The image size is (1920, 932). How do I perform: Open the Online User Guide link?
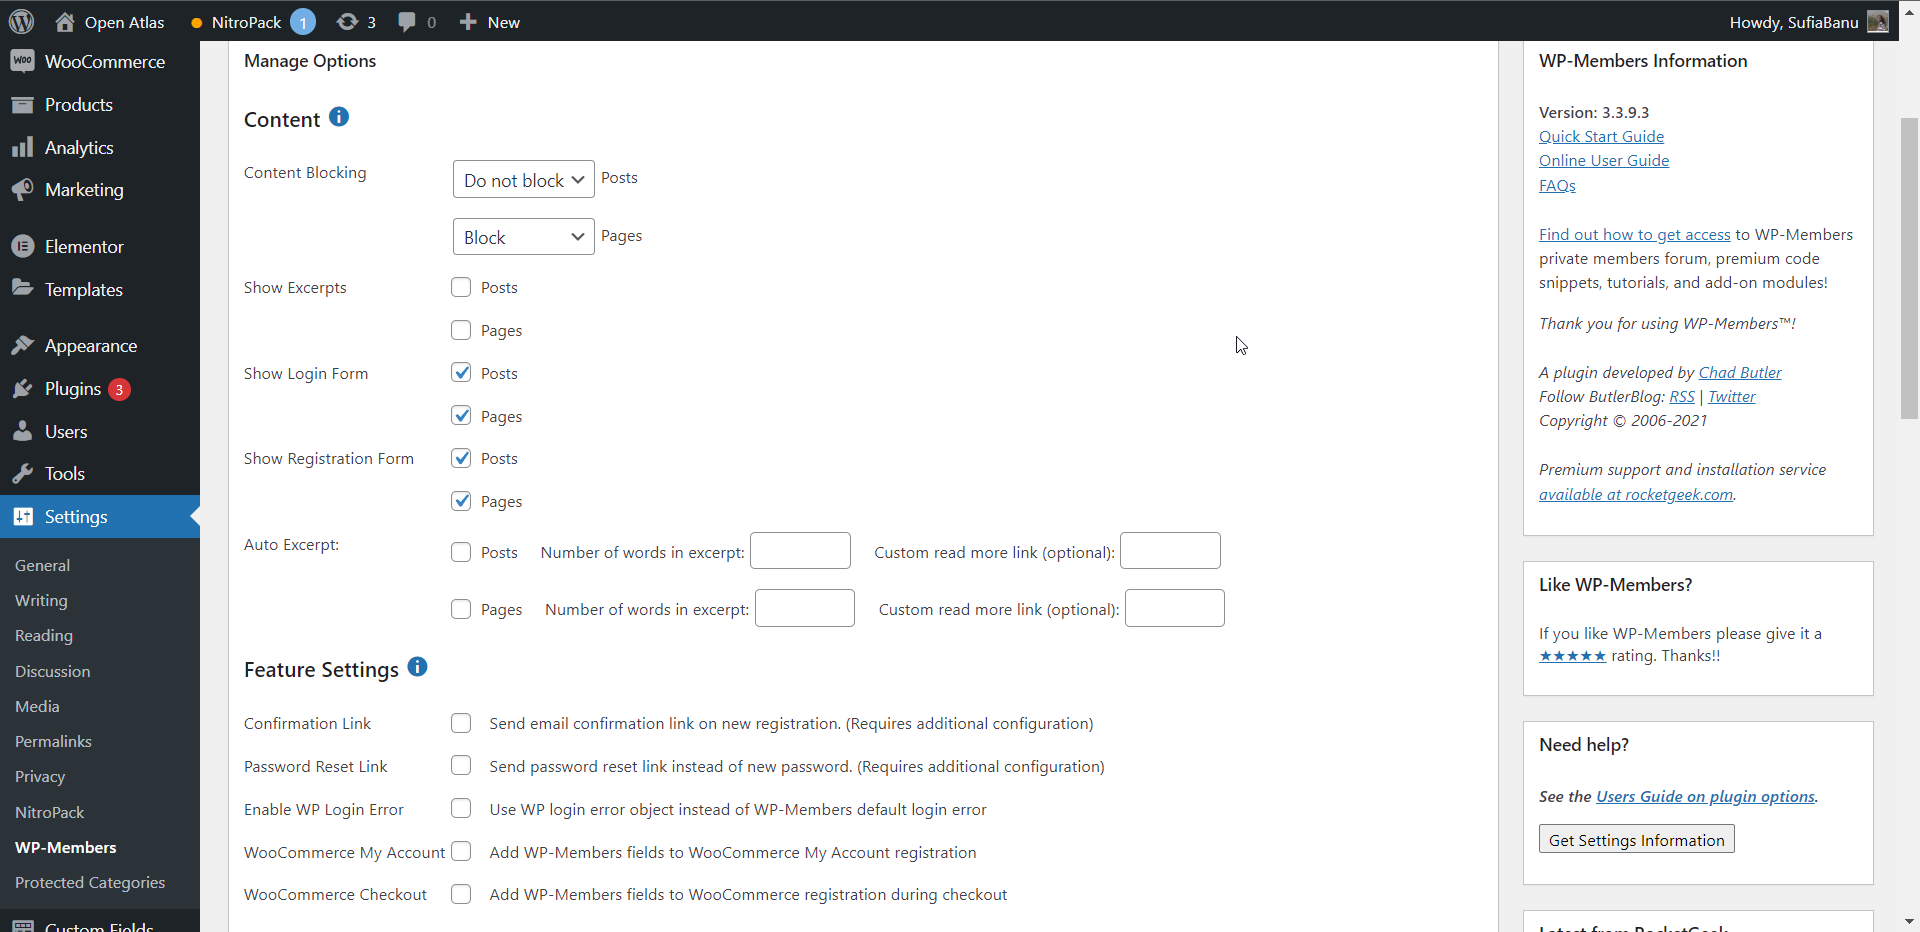click(1604, 160)
